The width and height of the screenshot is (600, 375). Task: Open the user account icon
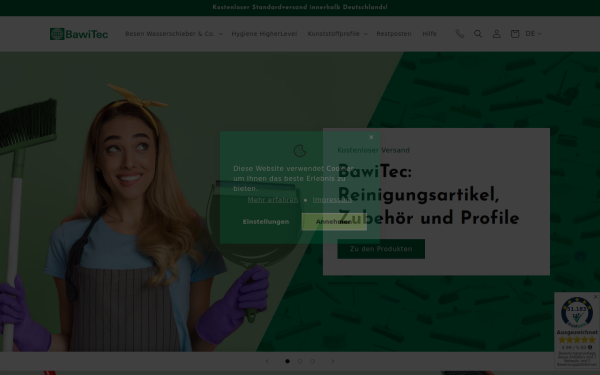point(496,34)
